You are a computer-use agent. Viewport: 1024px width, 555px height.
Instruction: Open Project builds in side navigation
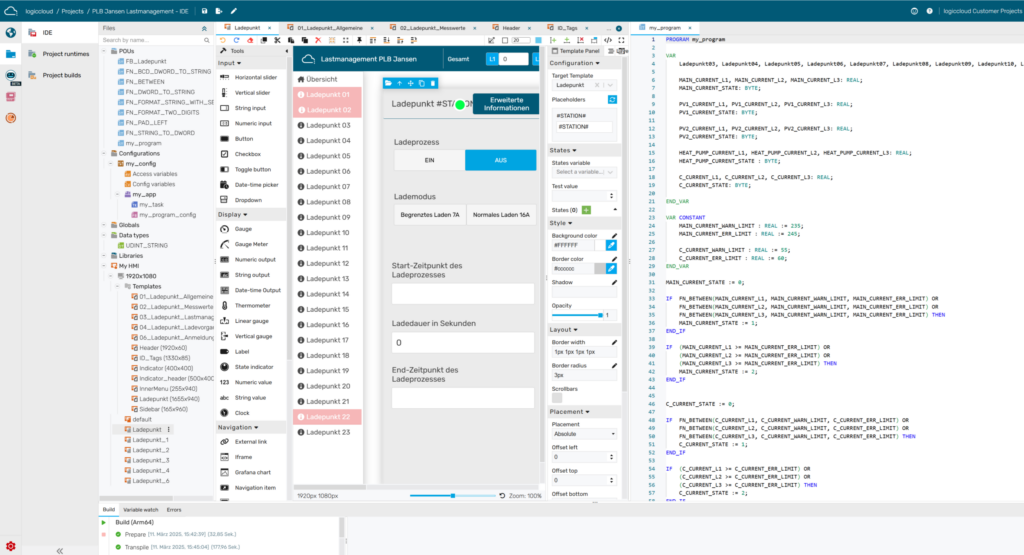62,75
